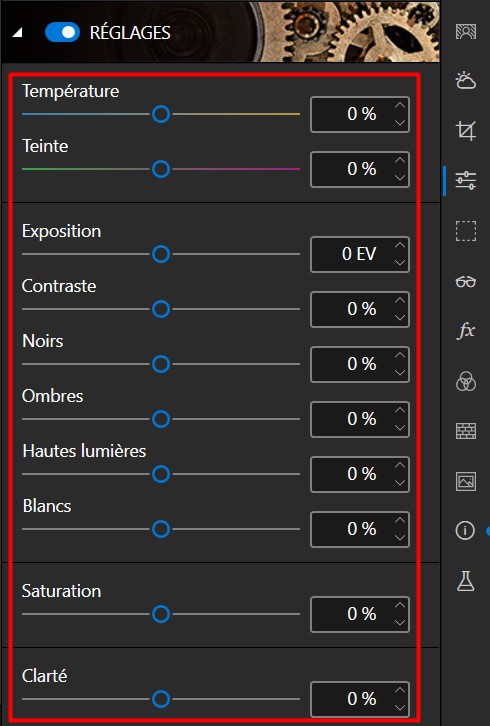Open the picture frame icon
Image resolution: width=490 pixels, height=726 pixels.
(465, 481)
